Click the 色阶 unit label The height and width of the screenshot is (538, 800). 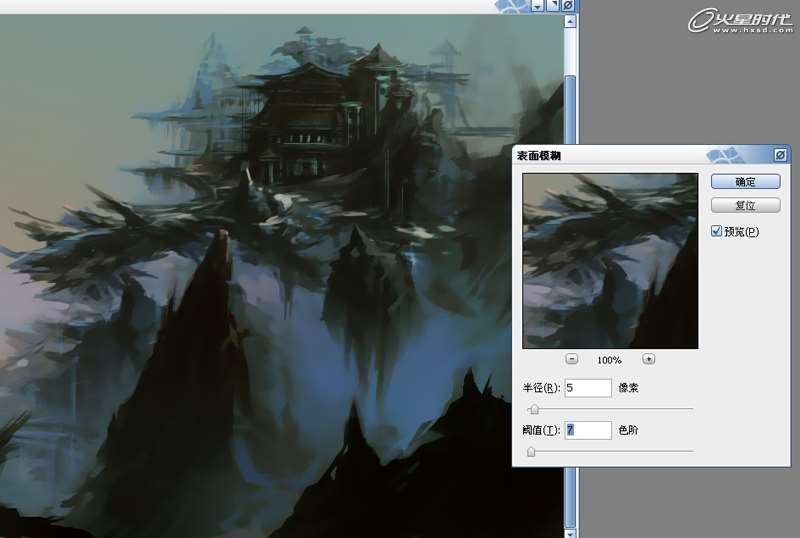[628, 430]
